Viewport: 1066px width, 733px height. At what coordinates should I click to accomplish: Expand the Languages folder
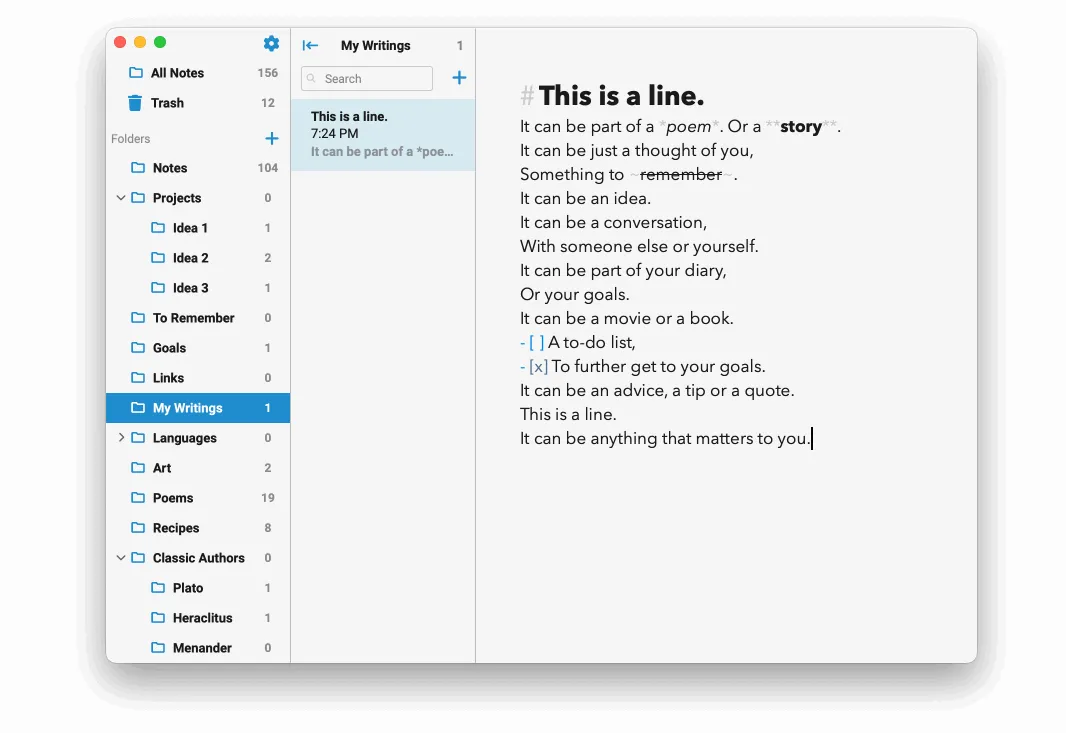coord(121,438)
